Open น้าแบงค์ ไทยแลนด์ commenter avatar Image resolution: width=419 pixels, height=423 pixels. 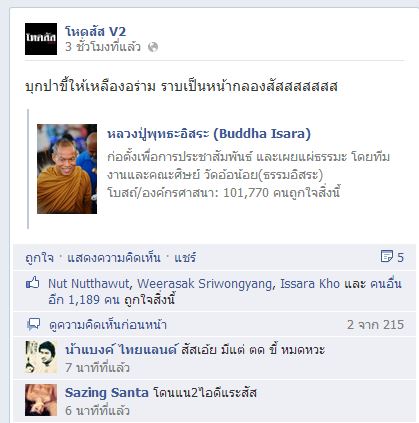coord(41,357)
